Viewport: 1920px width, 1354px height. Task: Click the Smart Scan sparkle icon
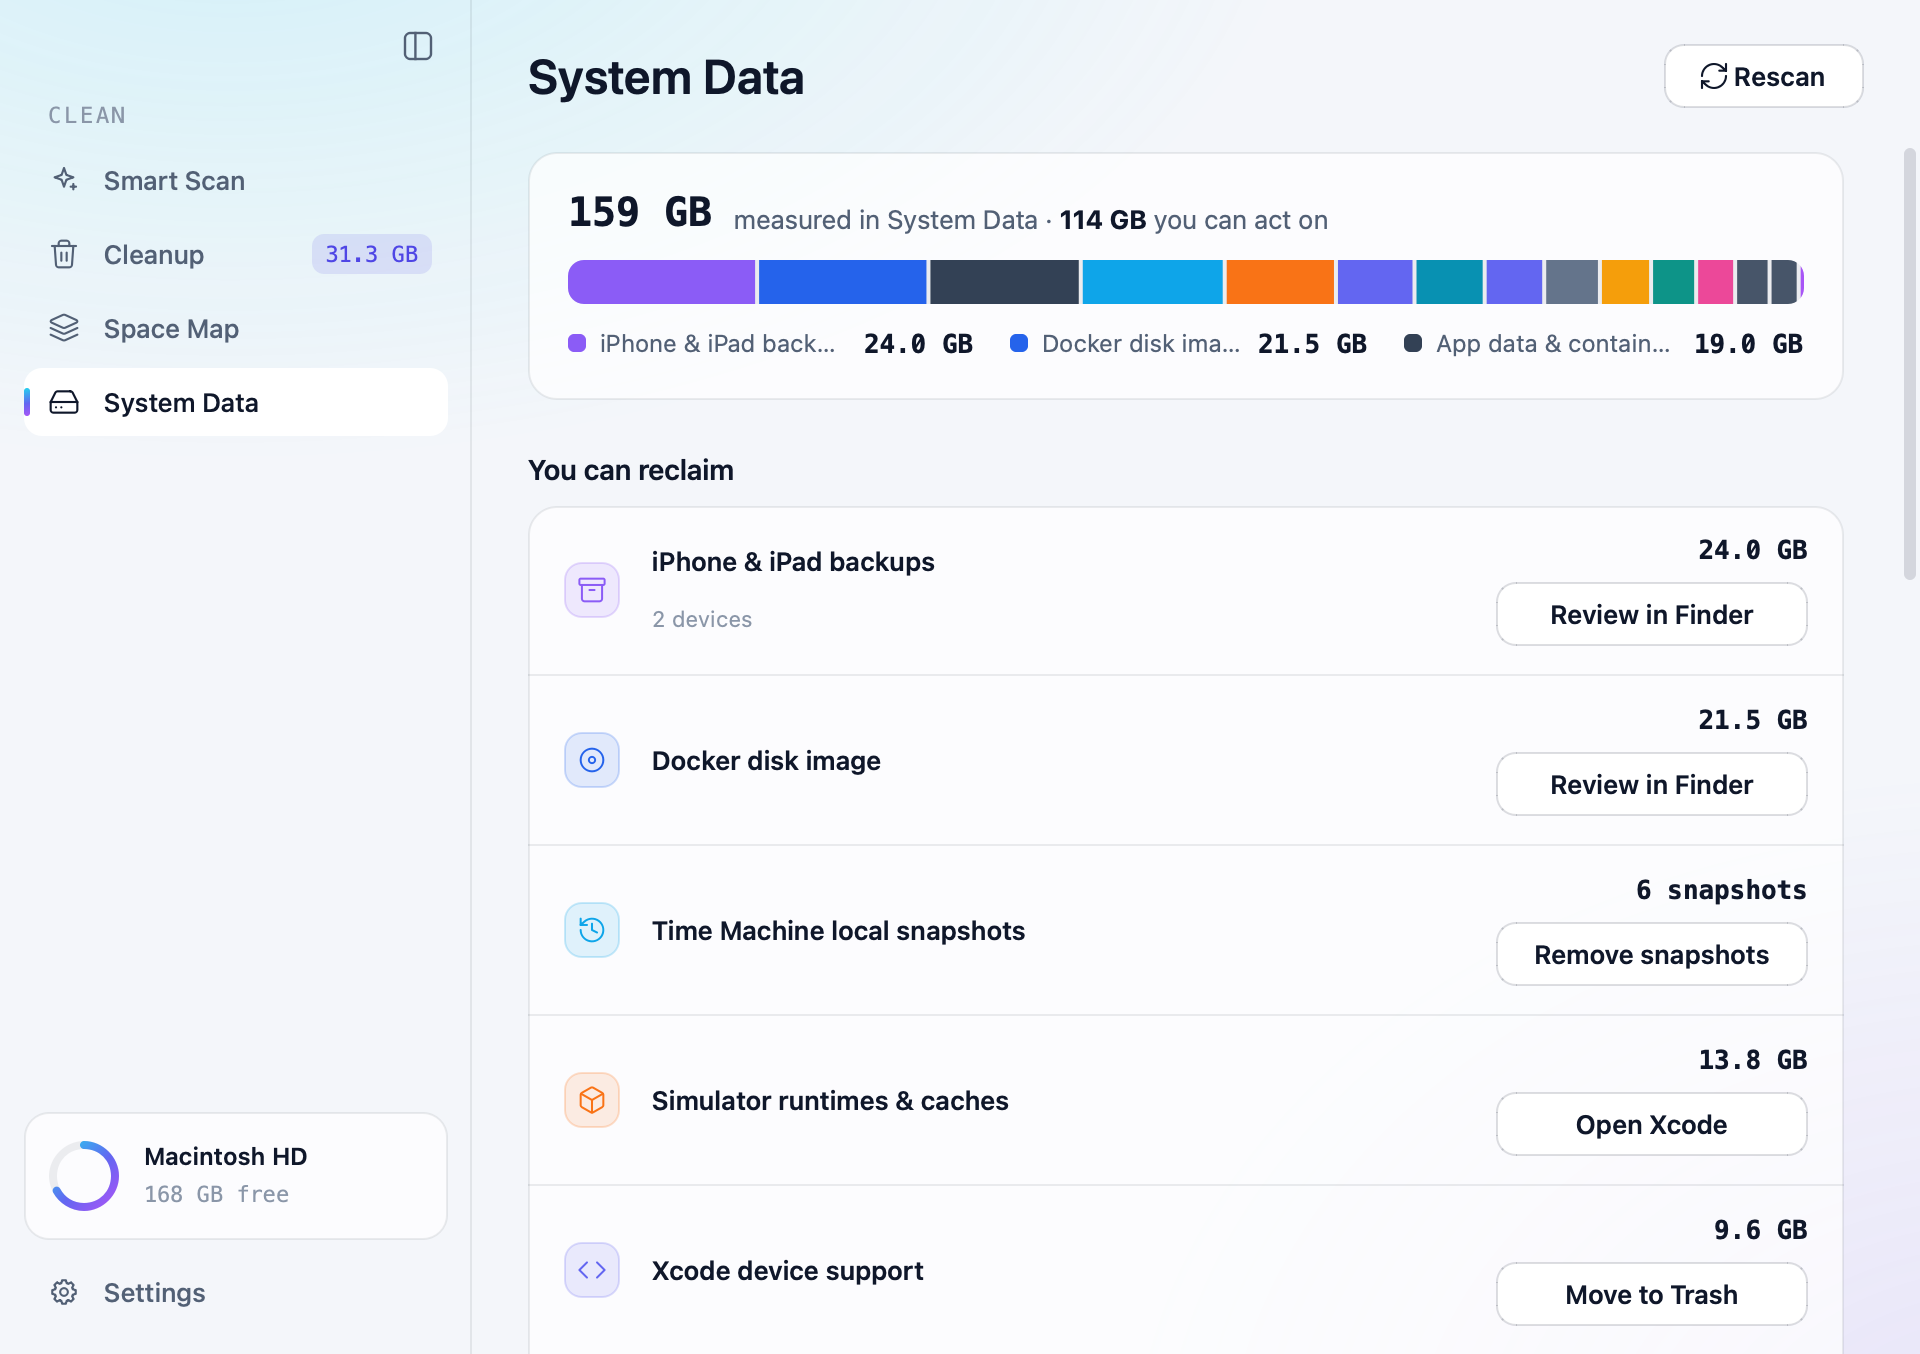coord(65,180)
